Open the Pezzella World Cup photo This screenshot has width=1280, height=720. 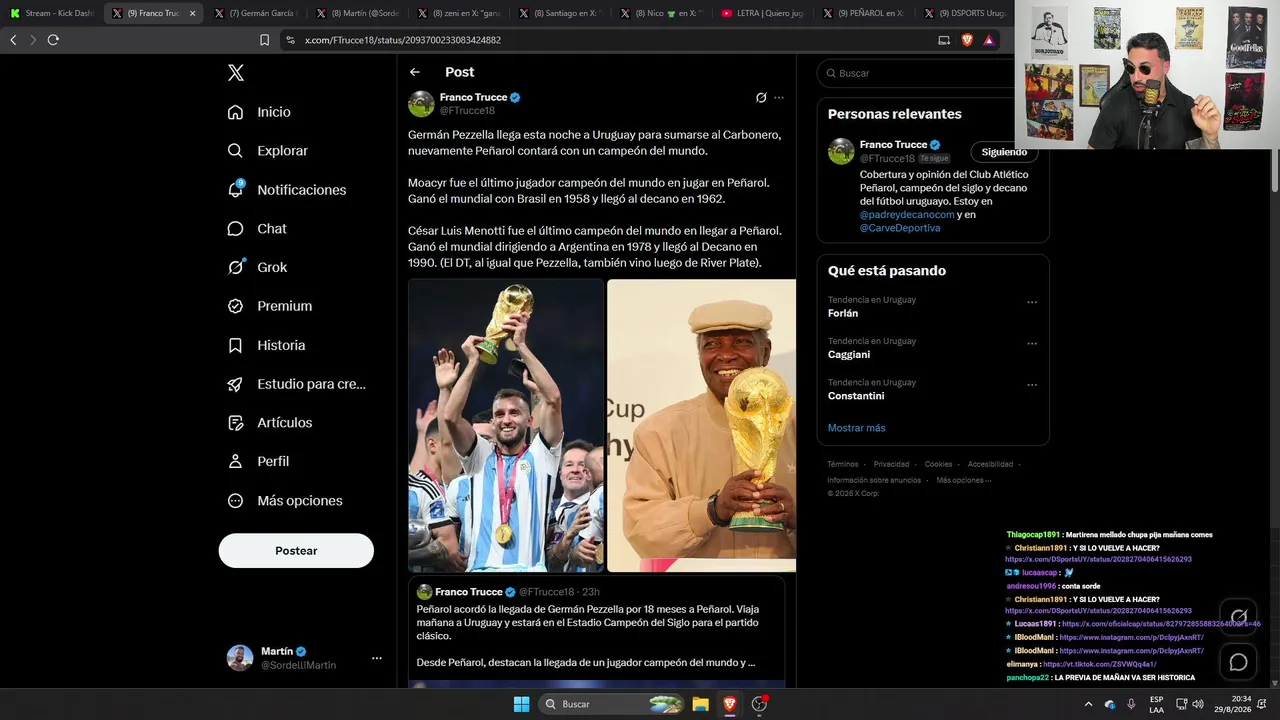506,425
